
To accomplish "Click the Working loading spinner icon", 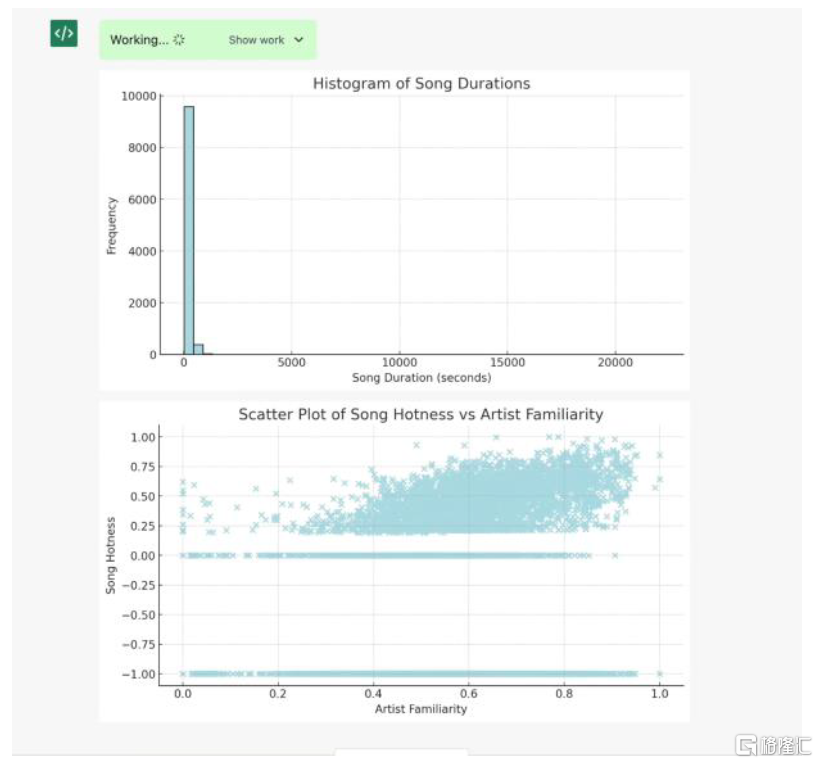I will (x=179, y=40).
